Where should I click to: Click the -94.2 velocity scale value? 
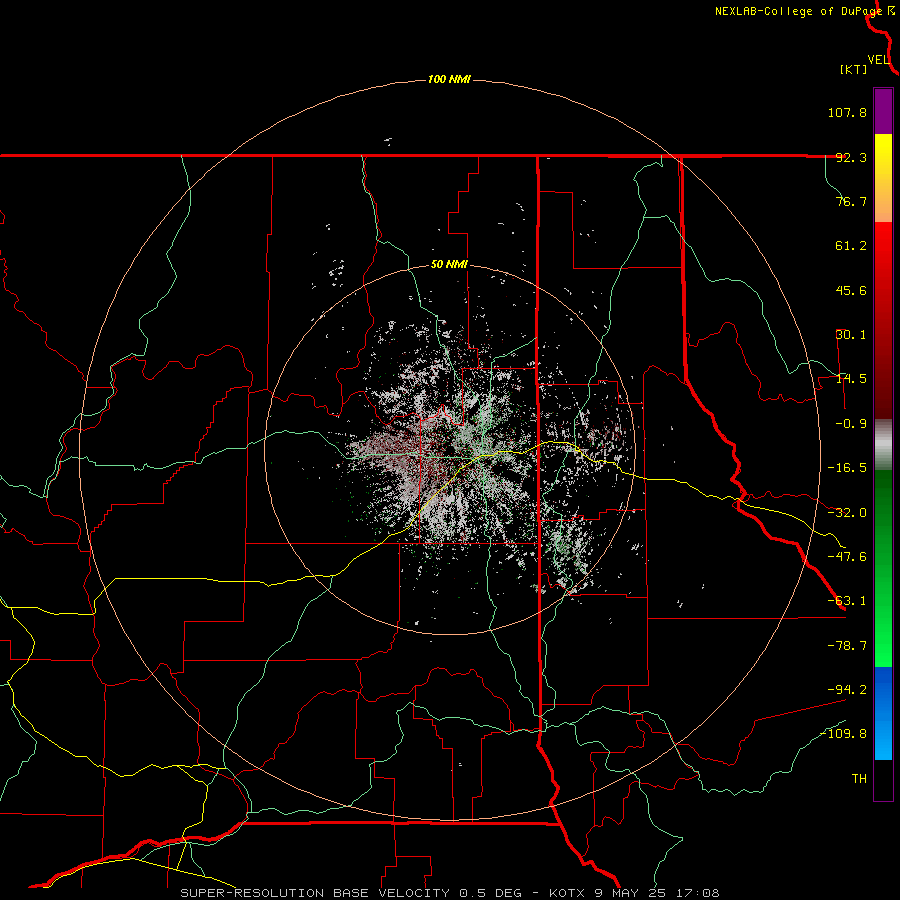click(x=847, y=689)
